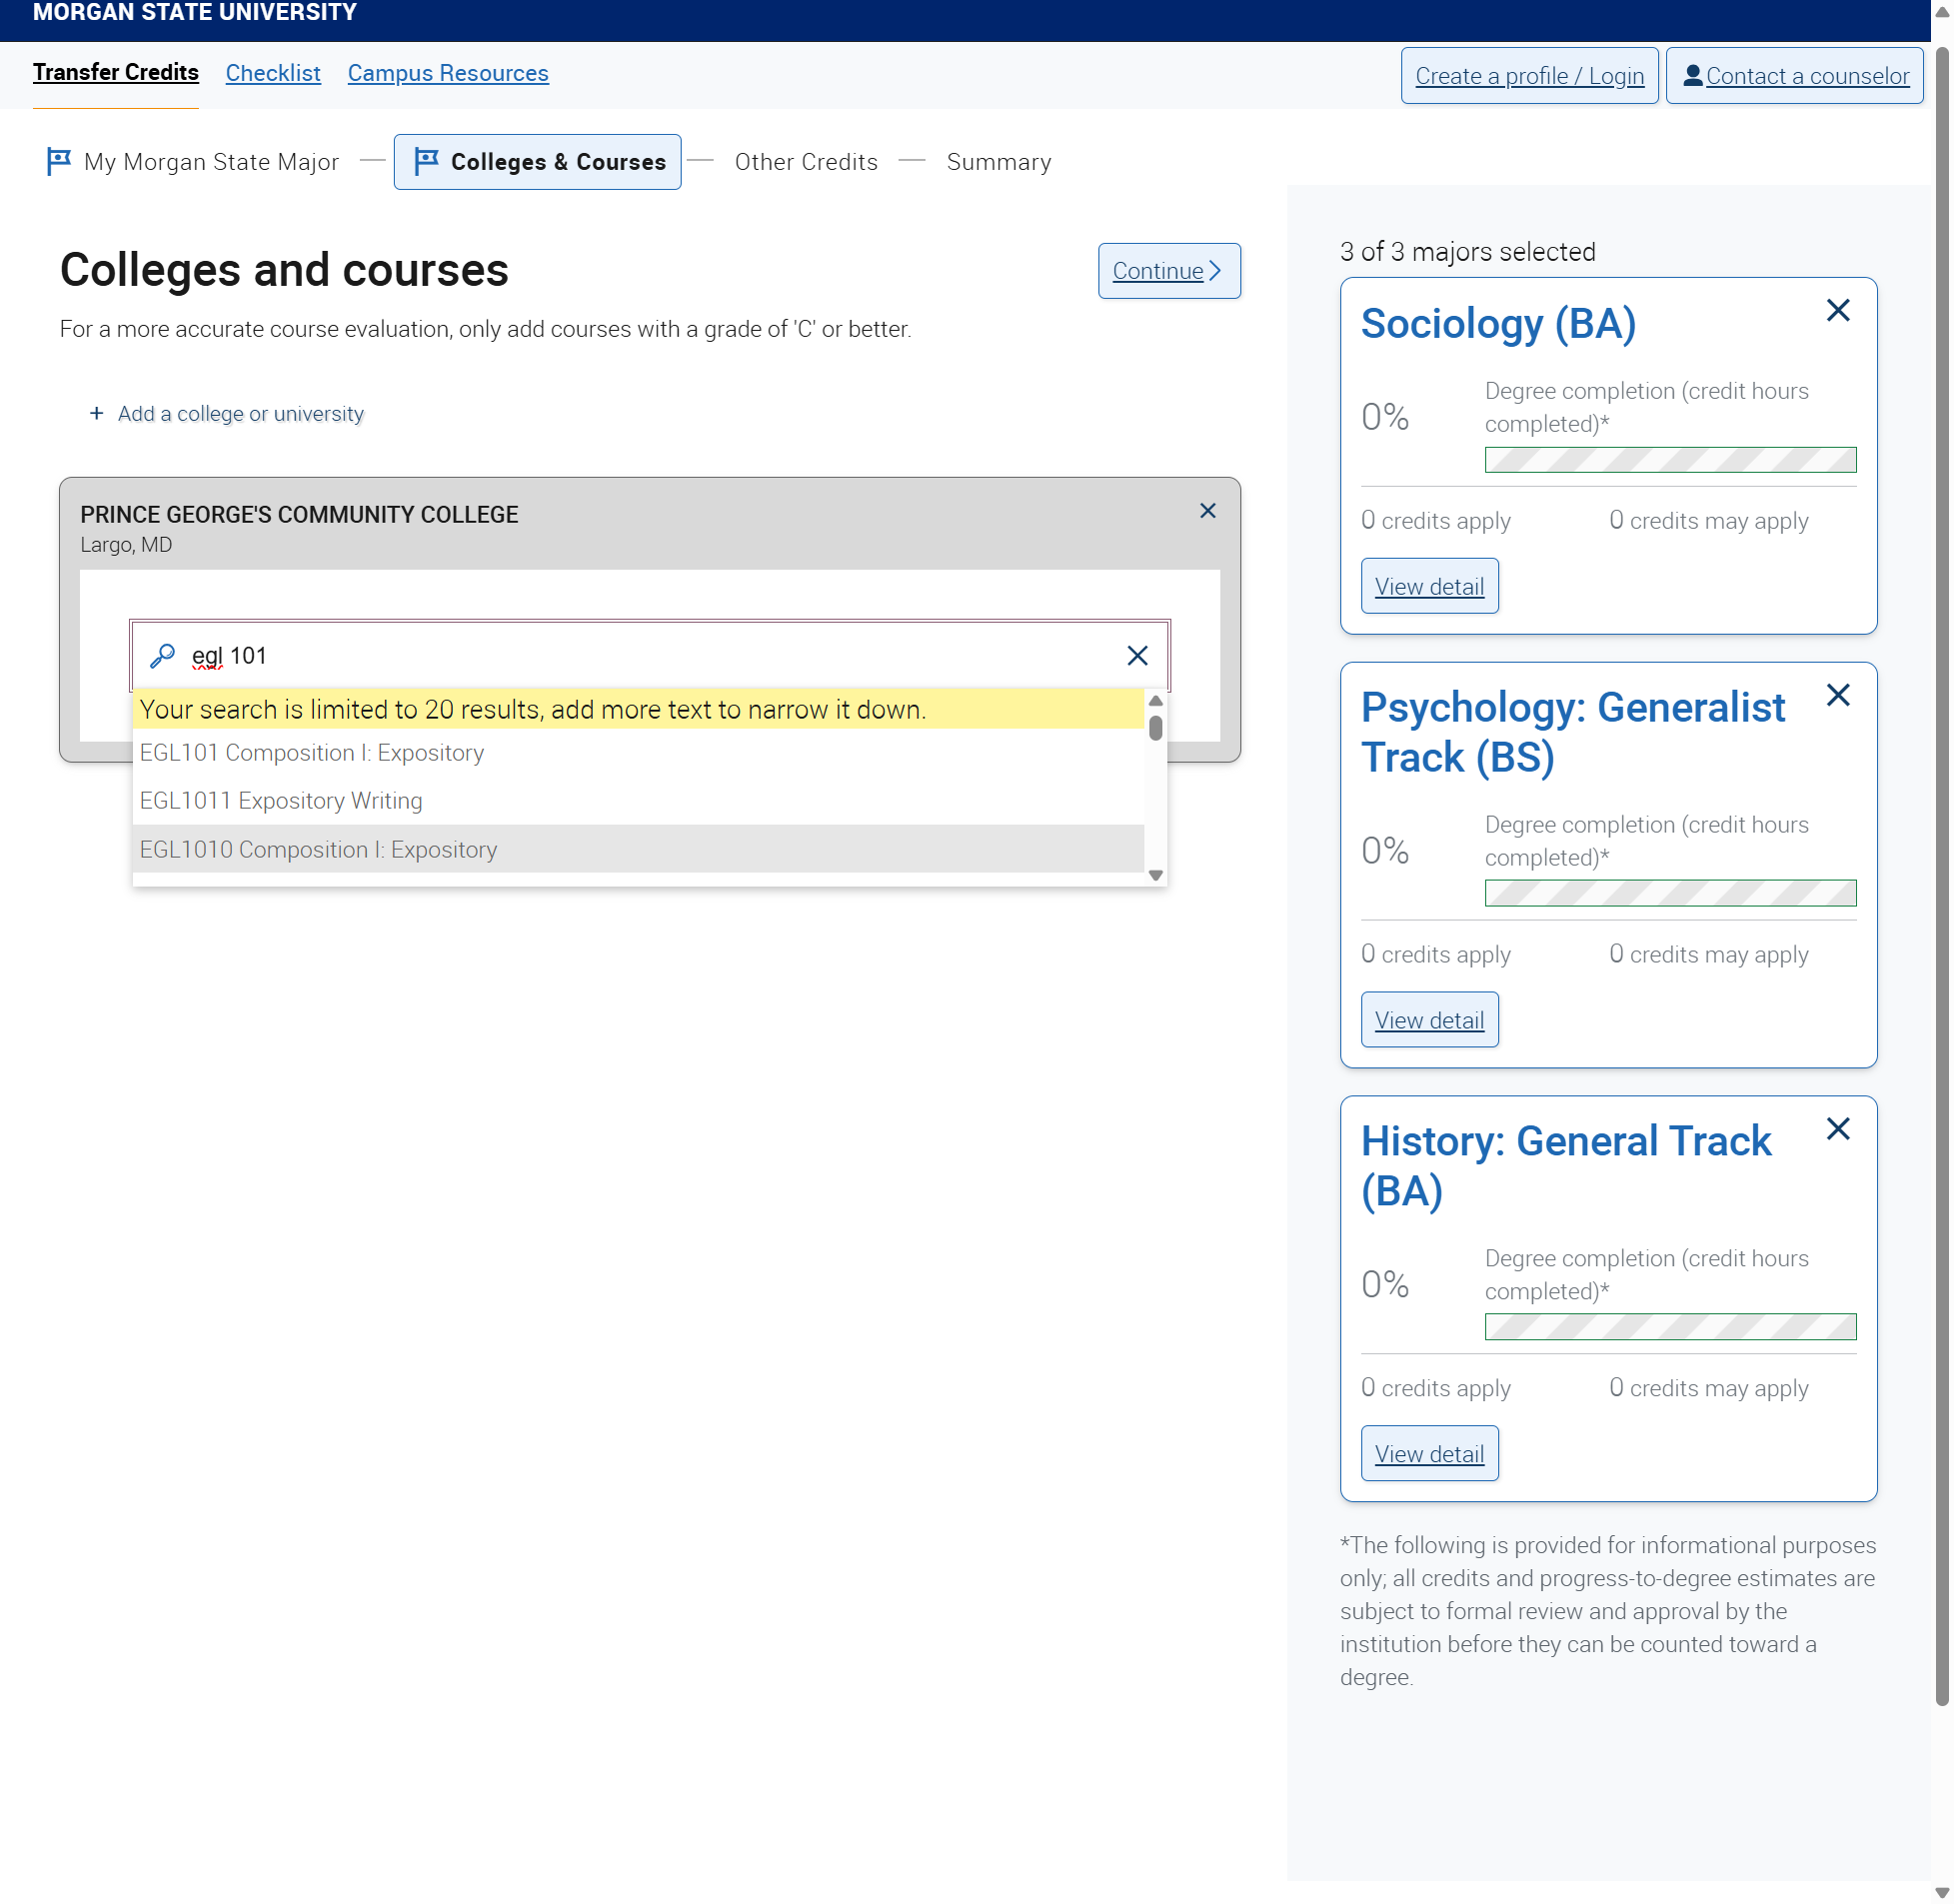The height and width of the screenshot is (1904, 1954).
Task: Click the Morgan State University header title
Action: pyautogui.click(x=195, y=12)
